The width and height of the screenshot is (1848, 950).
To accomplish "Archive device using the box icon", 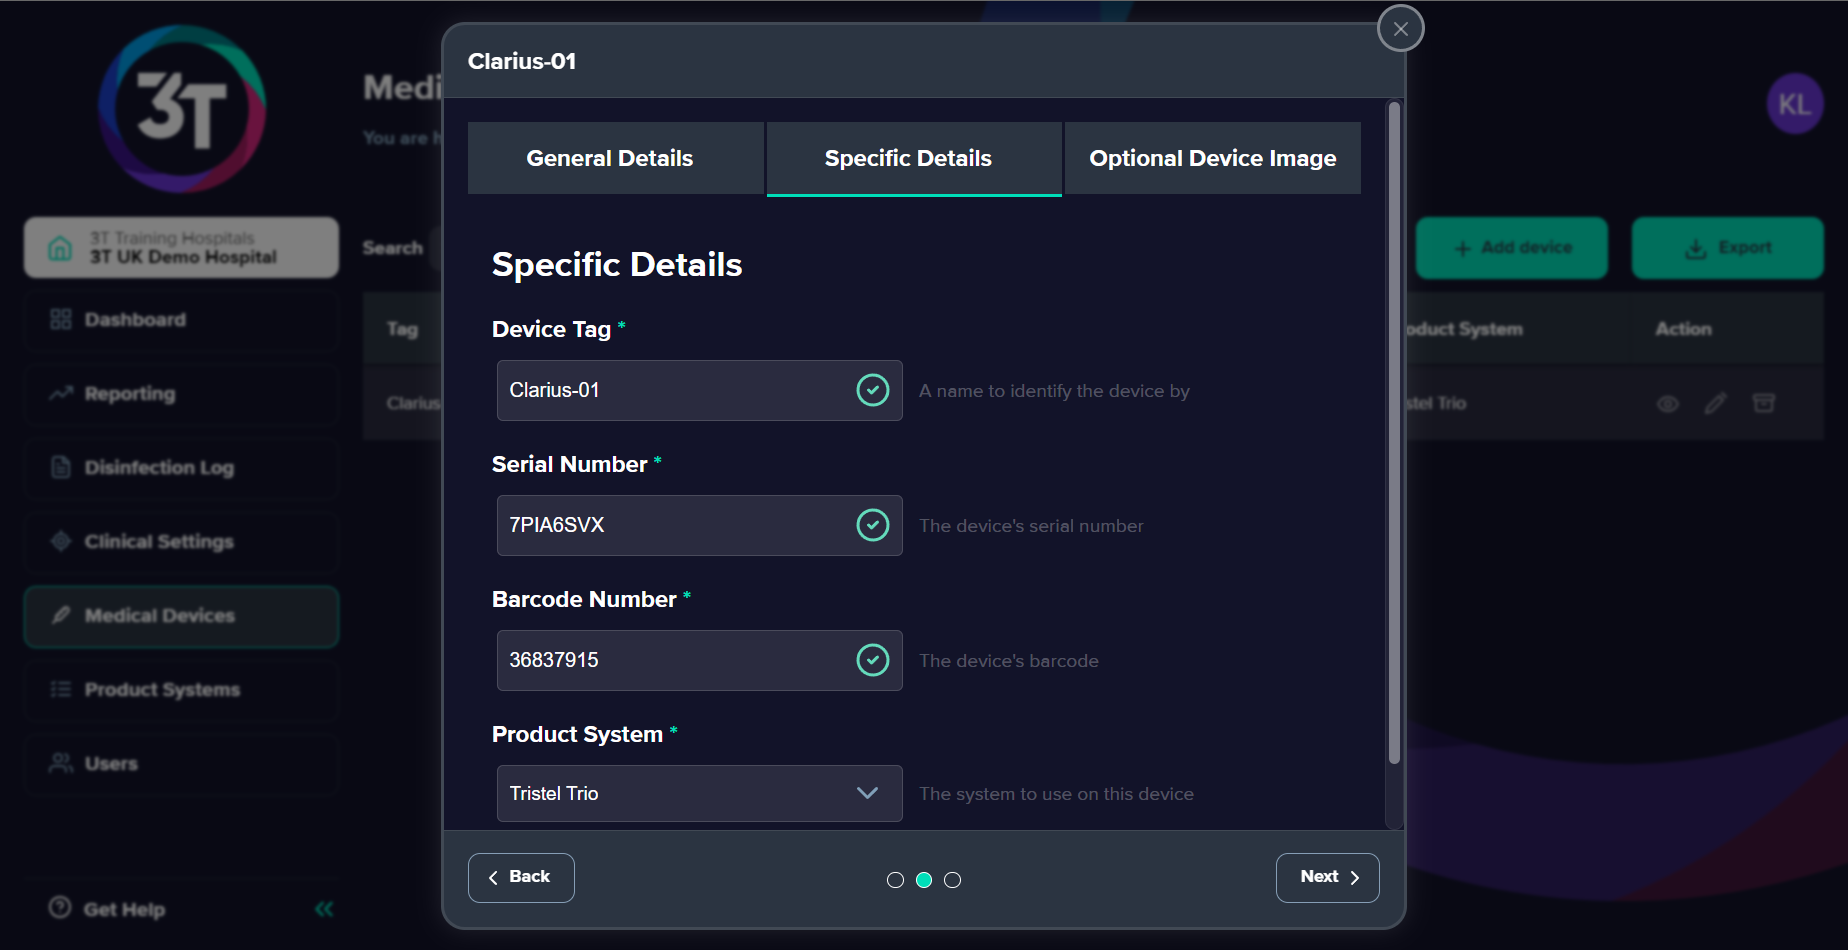I will [x=1764, y=403].
